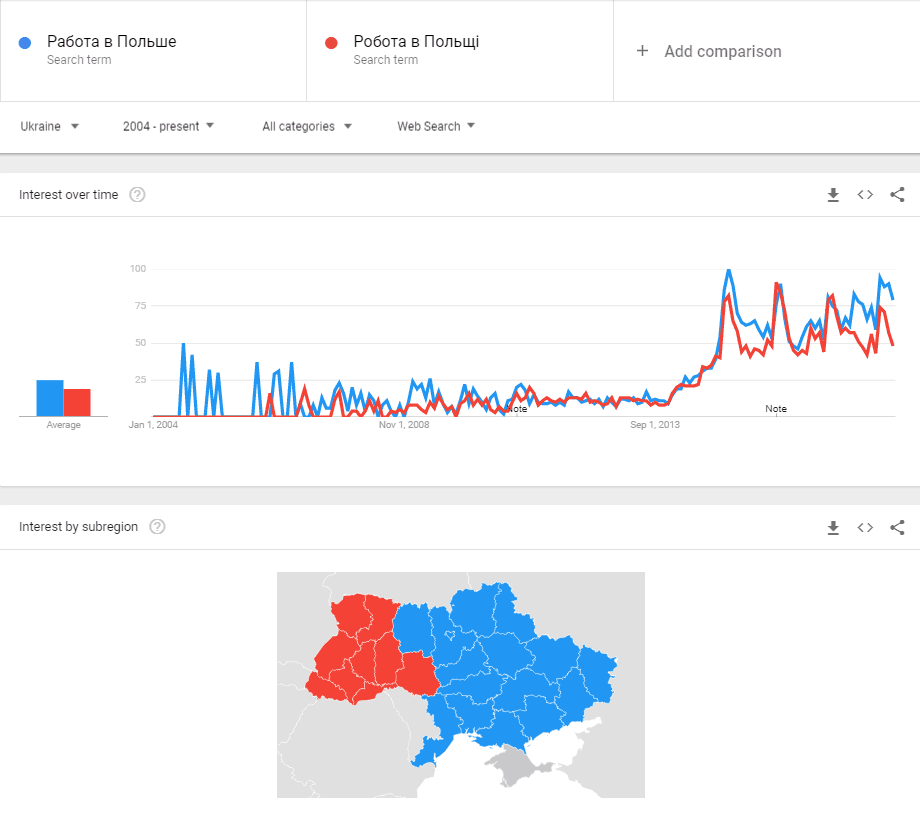The image size is (920, 818).
Task: Share the Interest by subregion map
Action: 897,527
